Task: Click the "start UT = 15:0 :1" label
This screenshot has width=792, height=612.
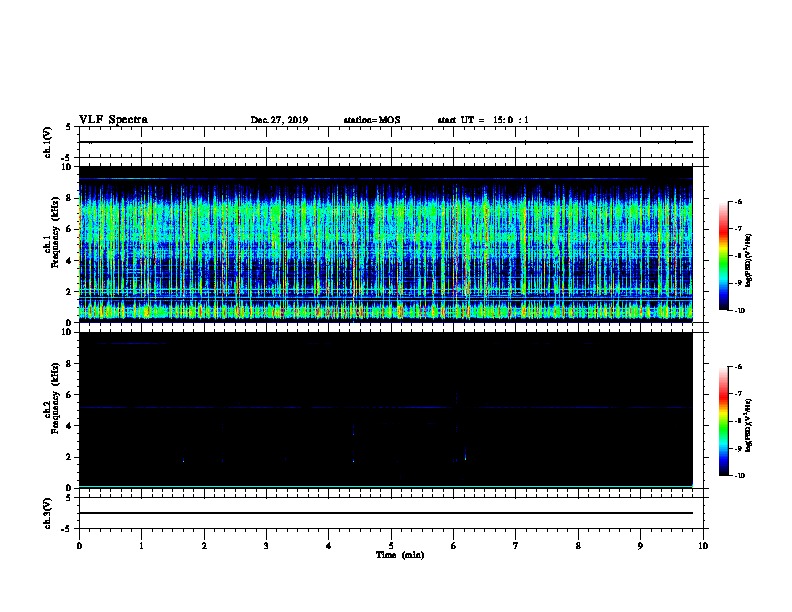Action: click(483, 120)
